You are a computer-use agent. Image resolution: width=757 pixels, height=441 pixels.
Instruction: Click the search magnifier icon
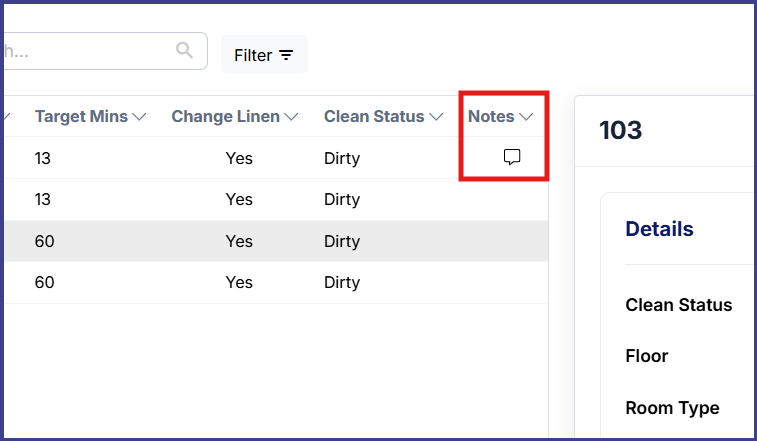click(184, 49)
